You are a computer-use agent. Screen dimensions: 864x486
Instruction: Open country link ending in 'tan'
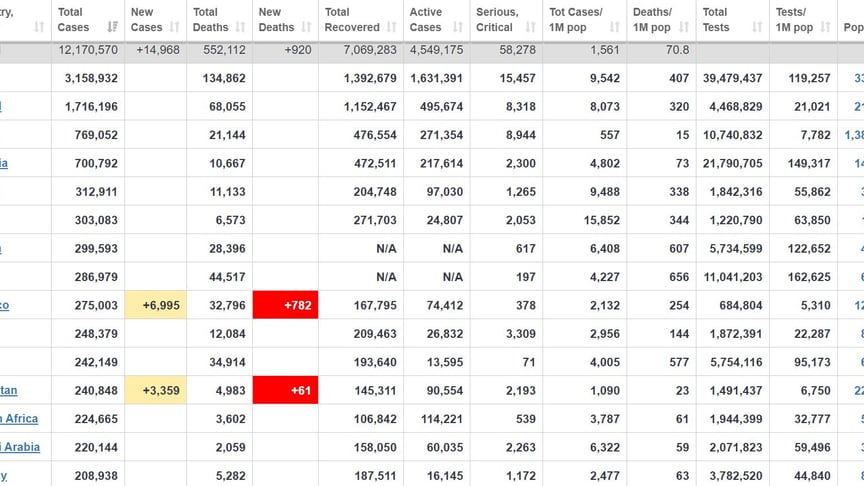coord(8,390)
